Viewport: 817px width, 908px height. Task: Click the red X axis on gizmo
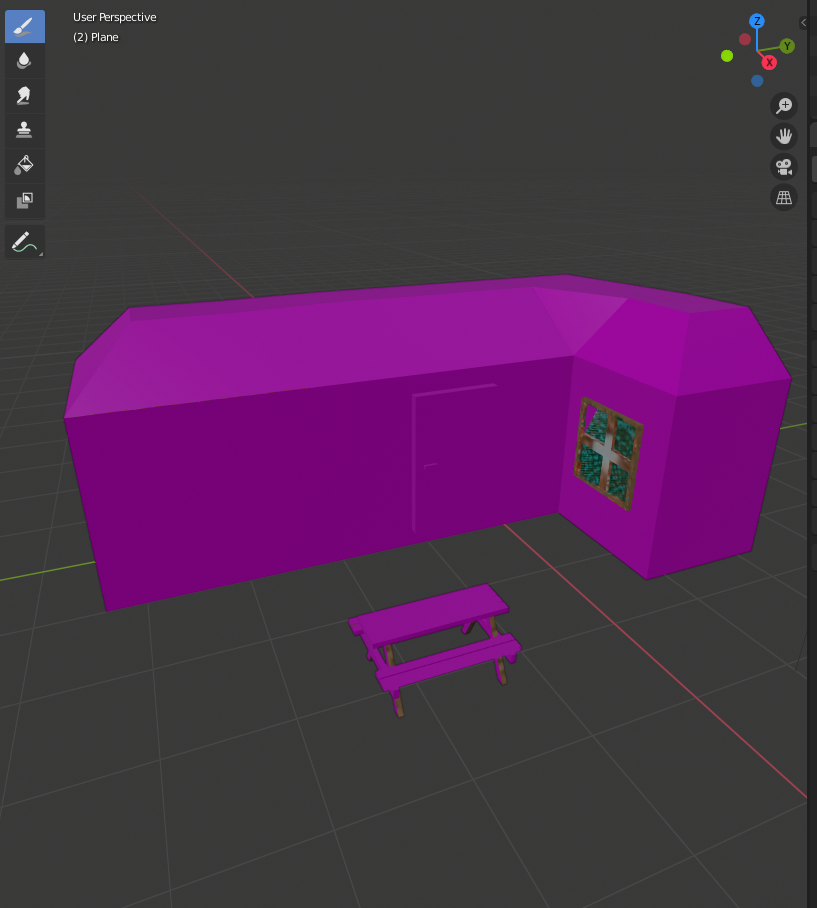coord(770,62)
